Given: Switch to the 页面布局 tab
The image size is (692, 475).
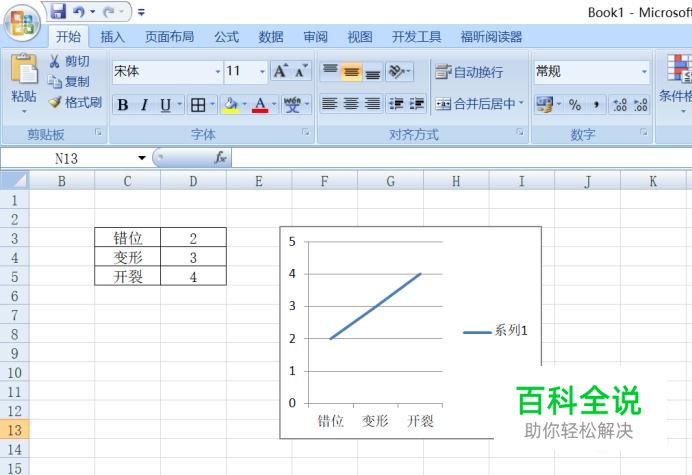Looking at the screenshot, I should pyautogui.click(x=169, y=37).
